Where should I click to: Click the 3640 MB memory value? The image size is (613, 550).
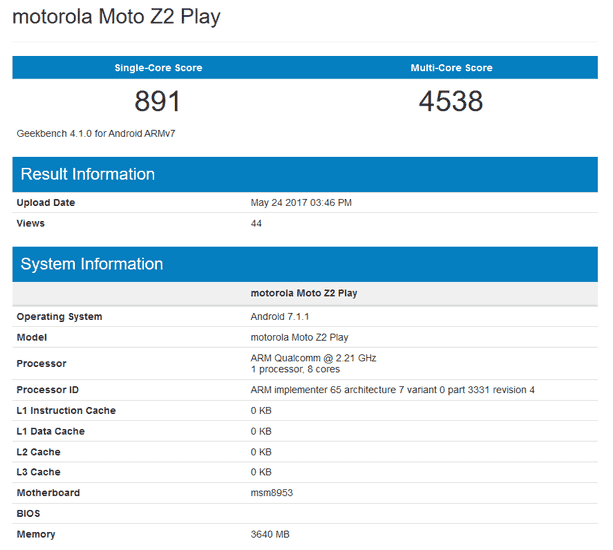coord(272,534)
